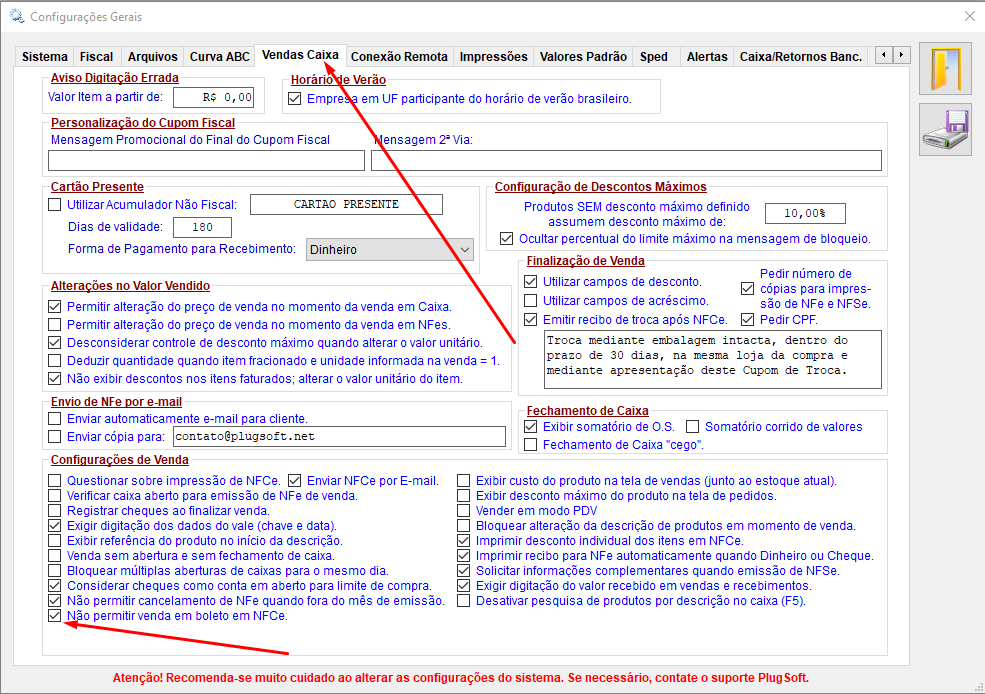985x694 pixels.
Task: Enable Registrar cheques ao finalizar venda
Action: [55, 511]
